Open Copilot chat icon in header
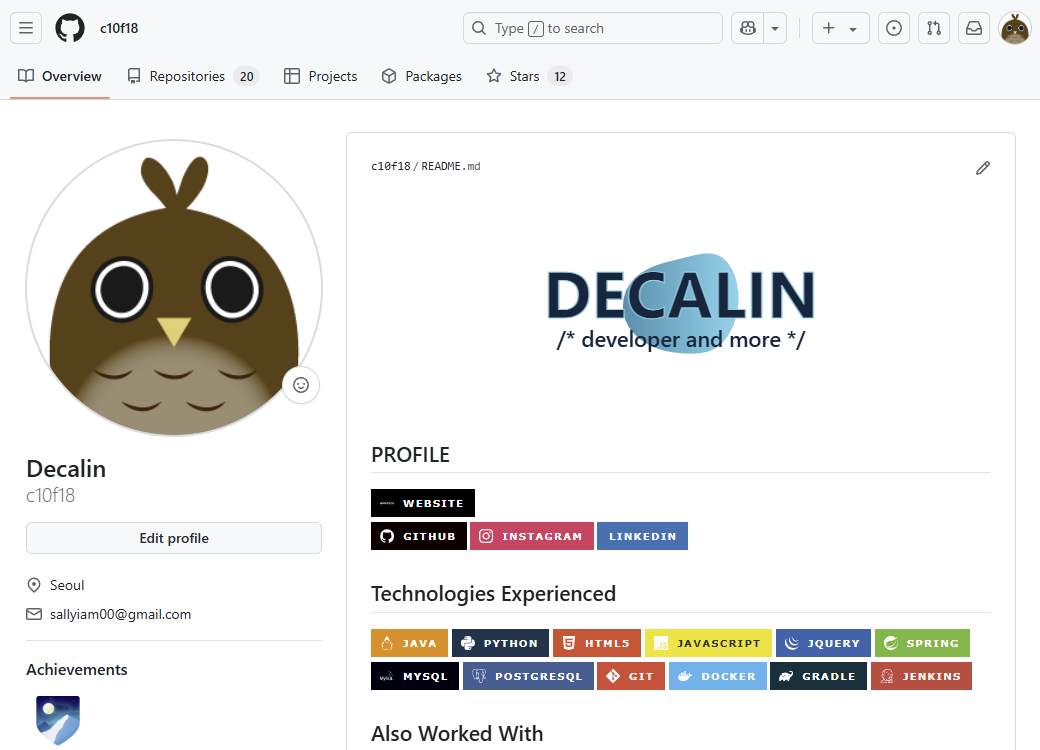Image resolution: width=1040 pixels, height=750 pixels. (747, 28)
